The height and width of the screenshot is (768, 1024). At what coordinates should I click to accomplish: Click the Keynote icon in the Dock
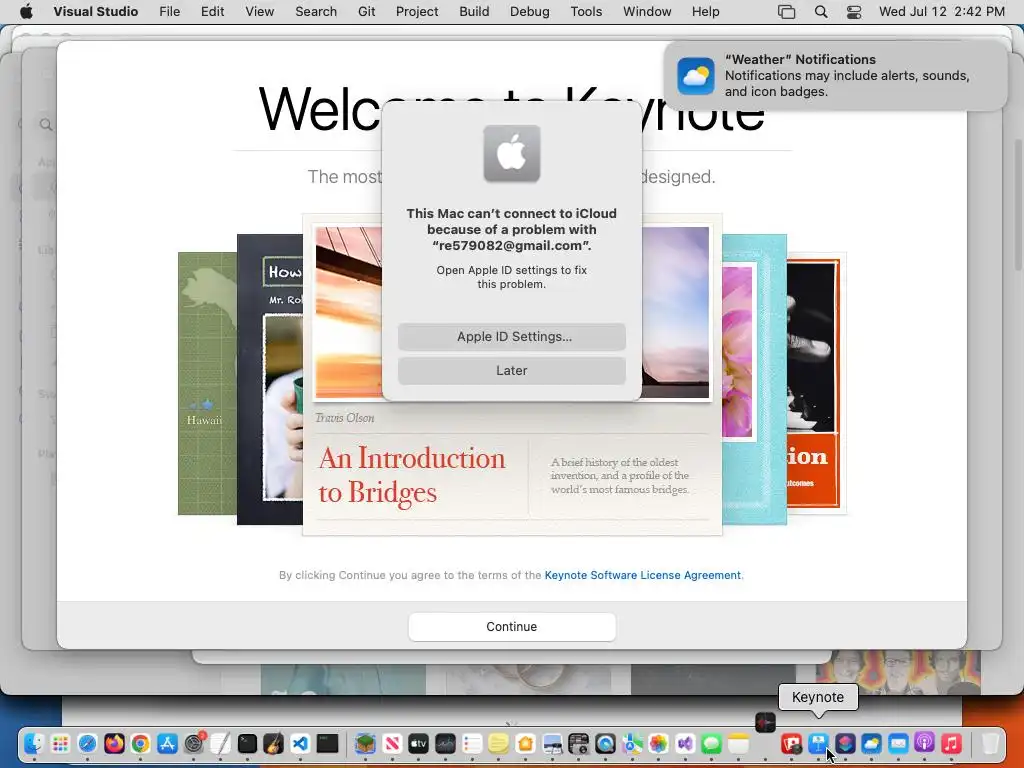click(818, 743)
